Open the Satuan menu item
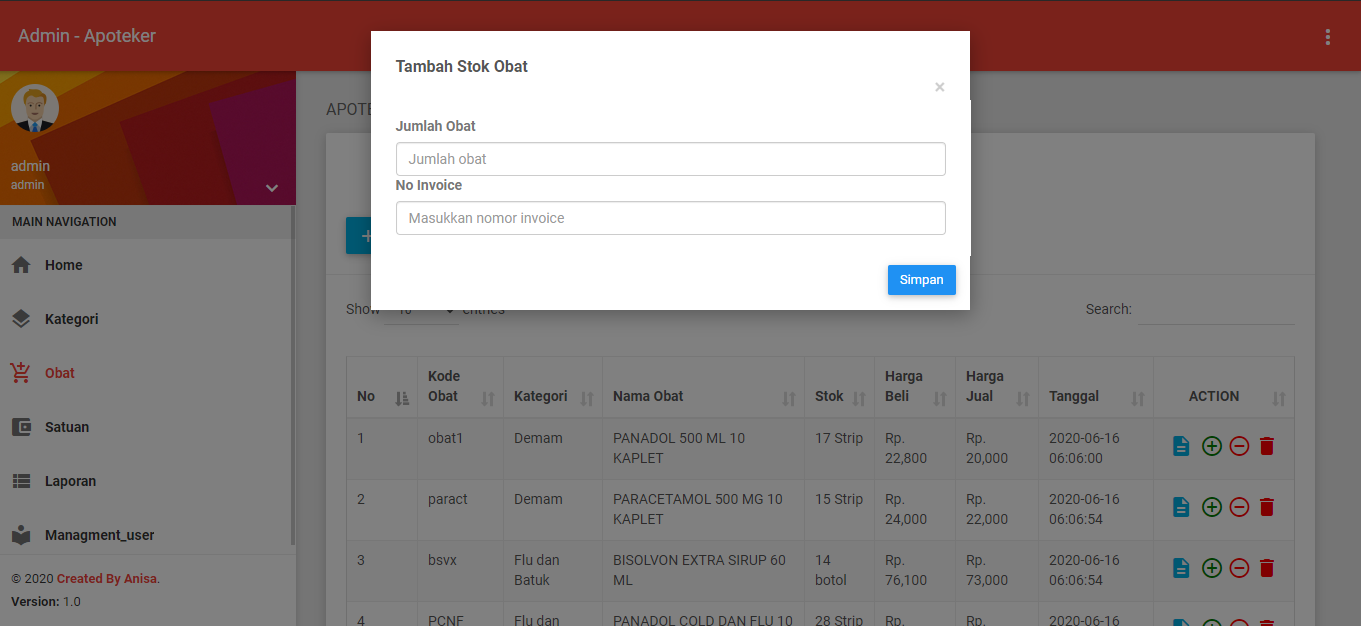 click(67, 427)
